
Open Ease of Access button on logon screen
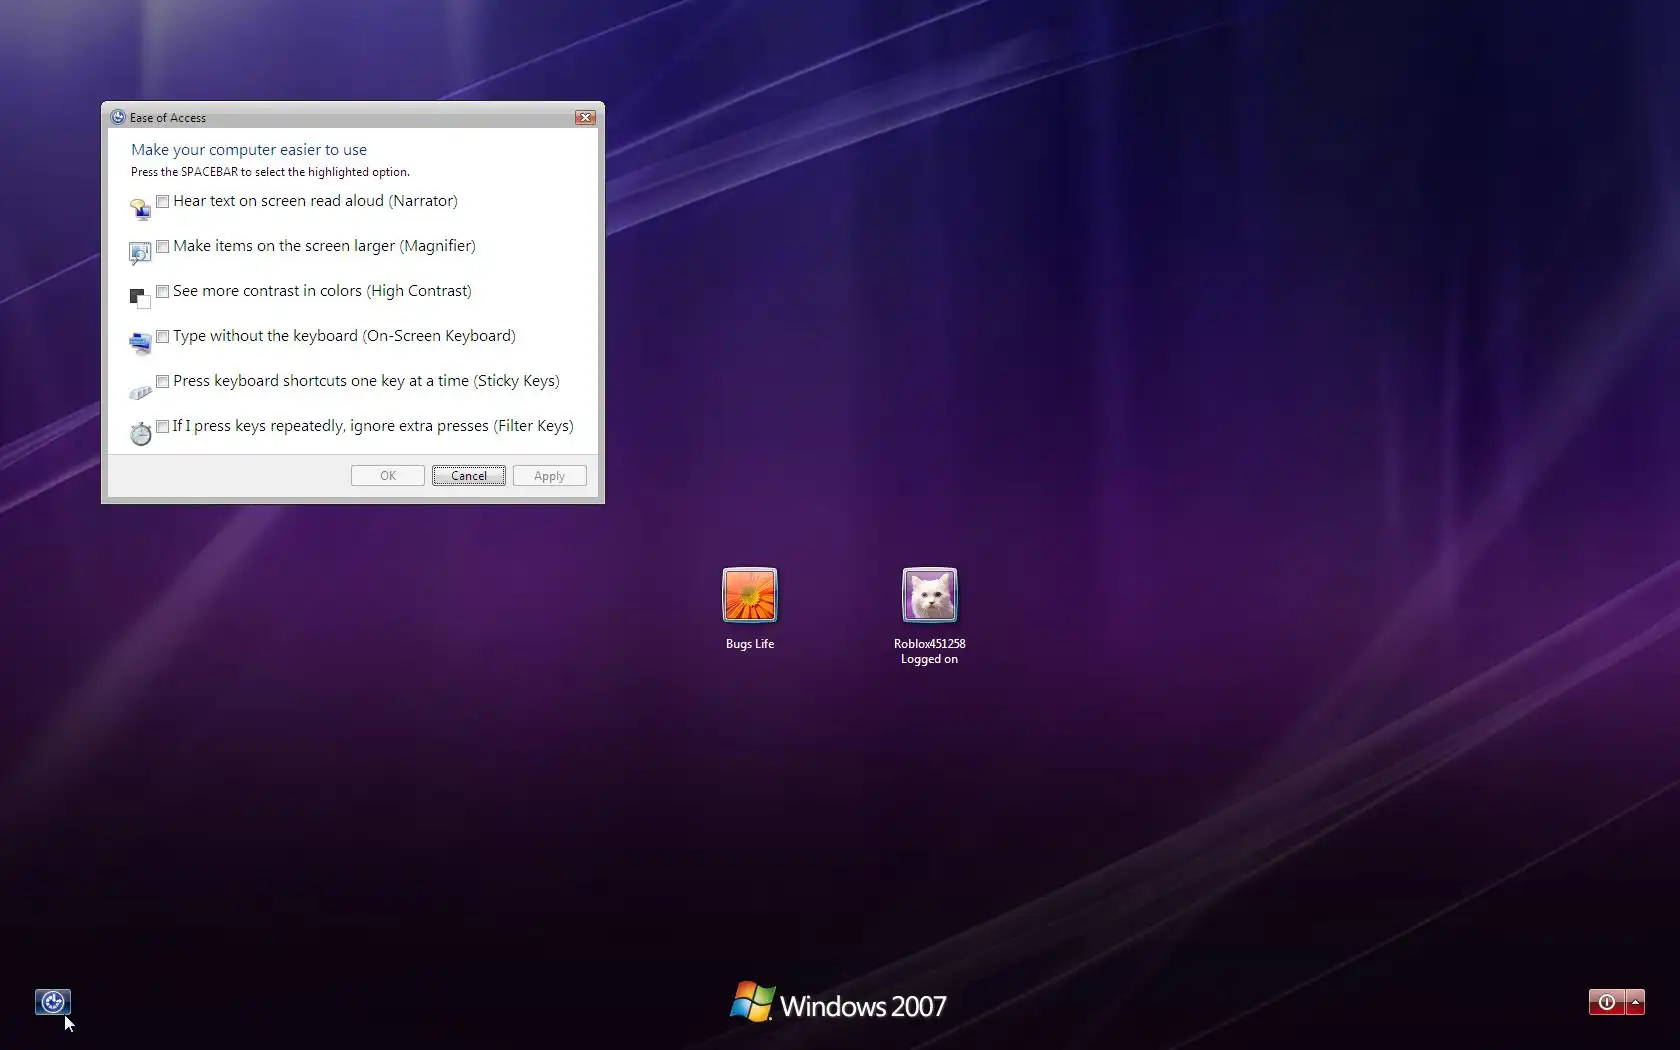53,1001
